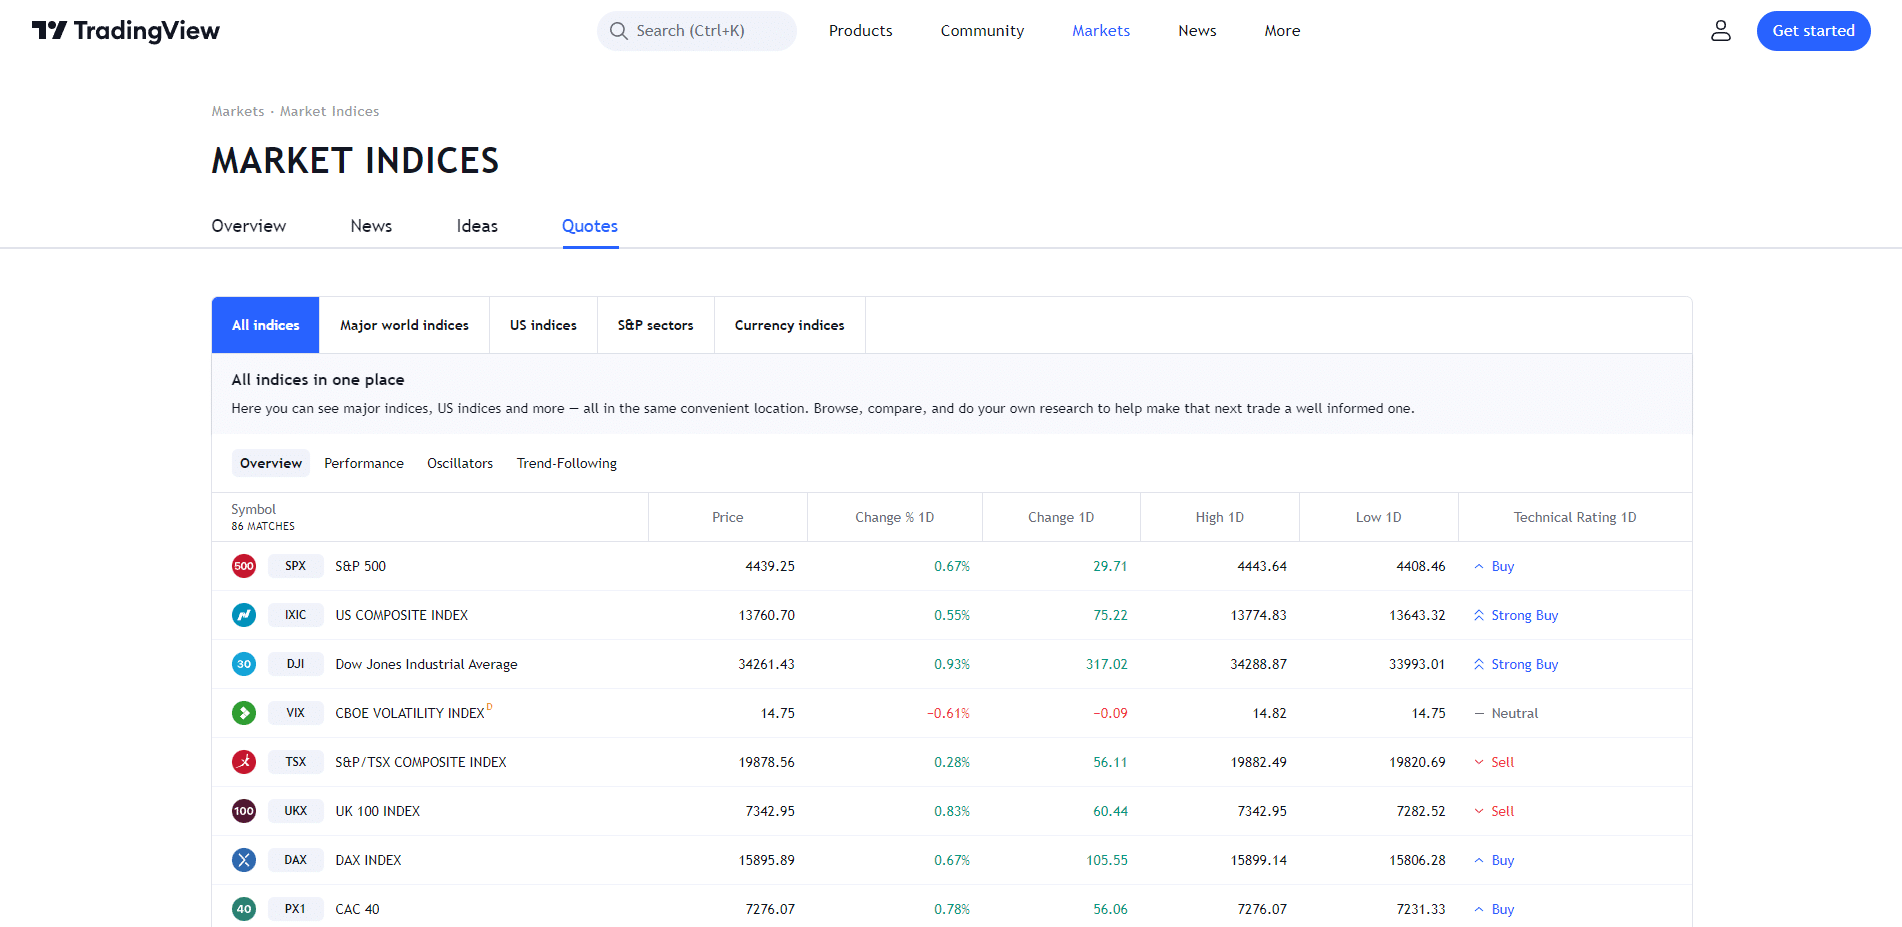Open the UK 100 INDEX link

pos(377,811)
